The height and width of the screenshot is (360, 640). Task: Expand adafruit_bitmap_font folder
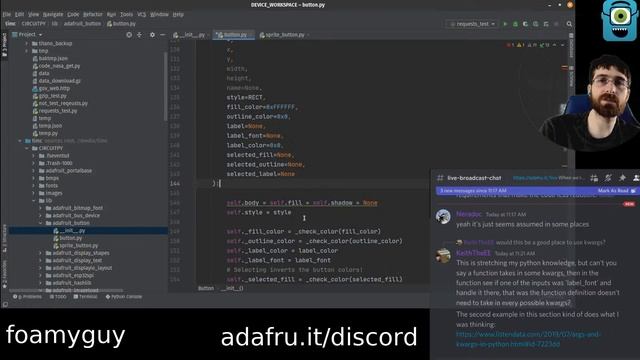click(x=40, y=208)
